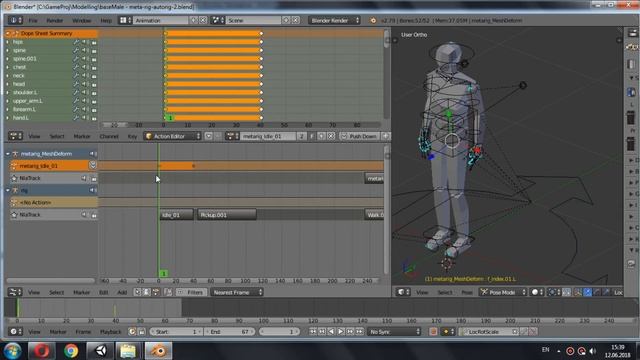The height and width of the screenshot is (360, 640).
Task: Open the timeline editor type selector
Action: click(x=15, y=332)
